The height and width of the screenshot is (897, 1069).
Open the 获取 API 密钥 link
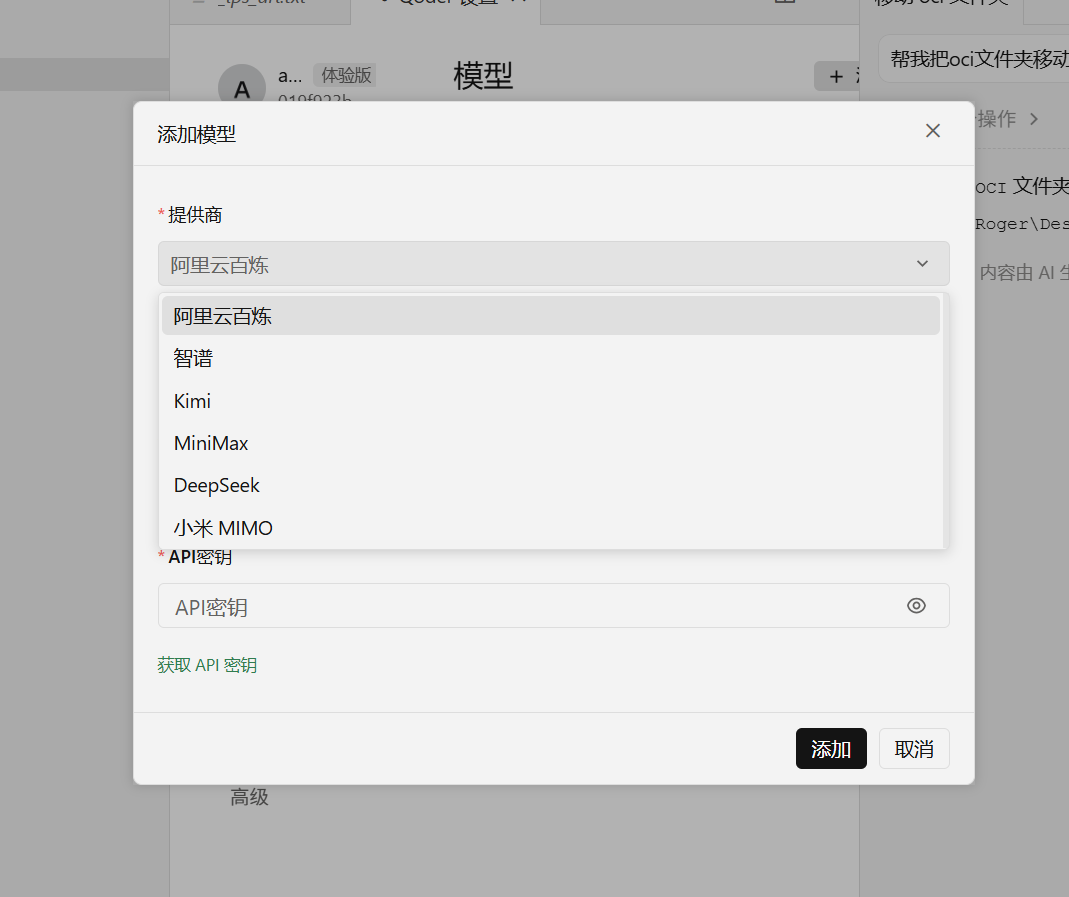207,665
